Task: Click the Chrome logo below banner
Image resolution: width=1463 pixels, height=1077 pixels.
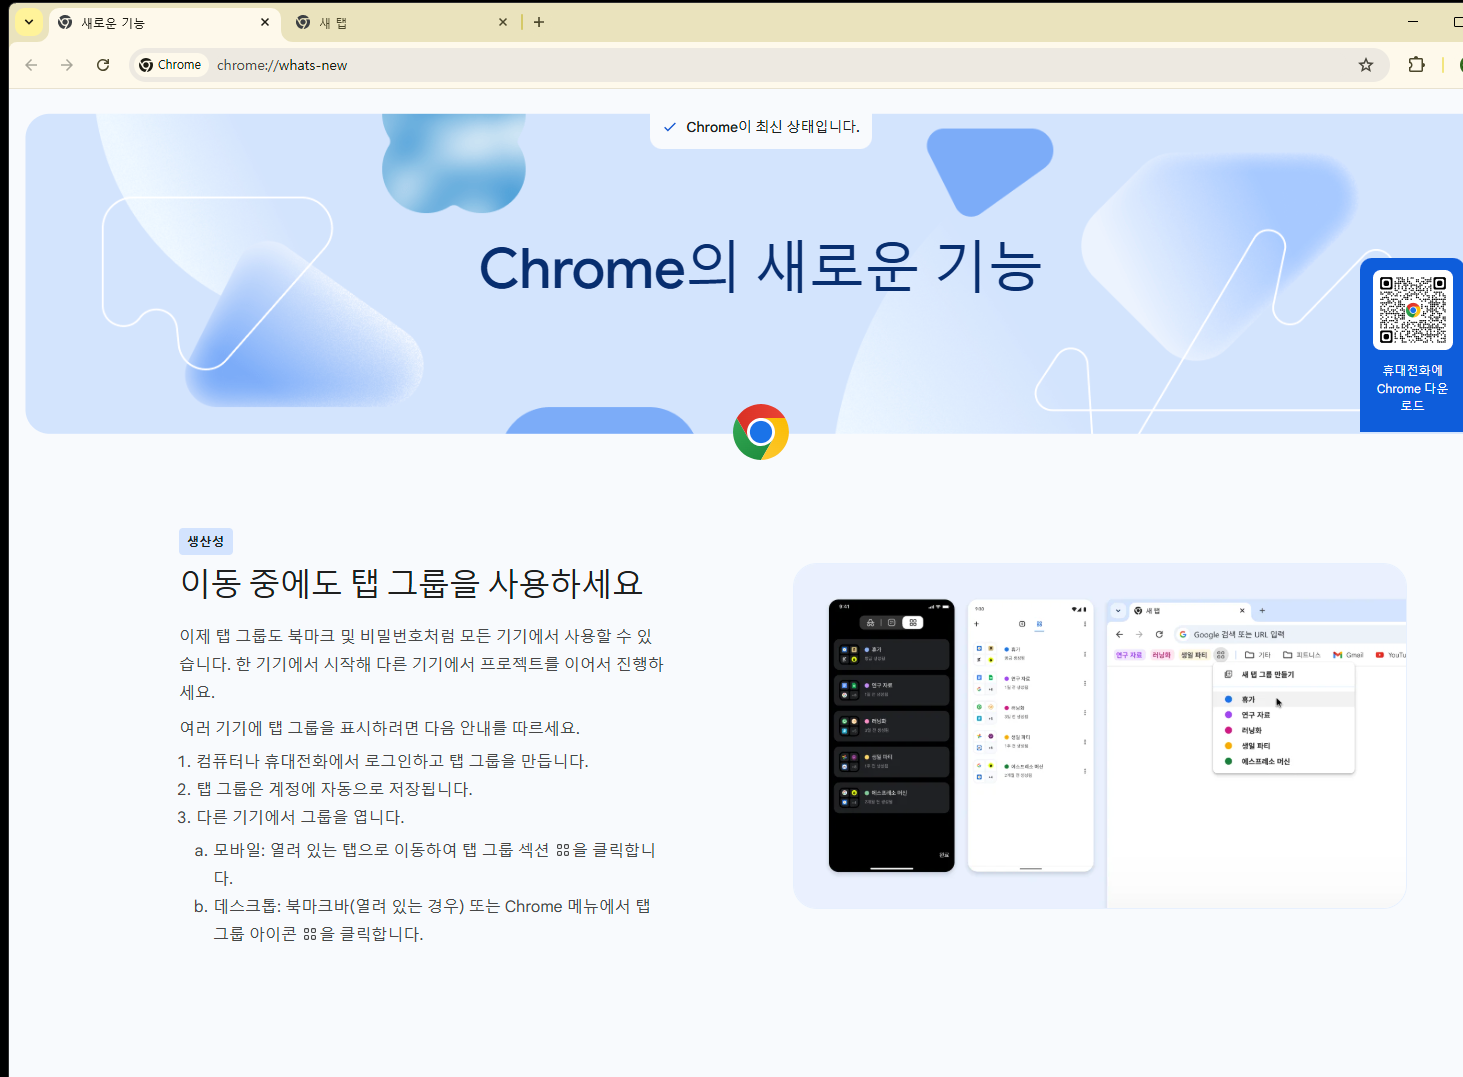Action: click(x=761, y=432)
